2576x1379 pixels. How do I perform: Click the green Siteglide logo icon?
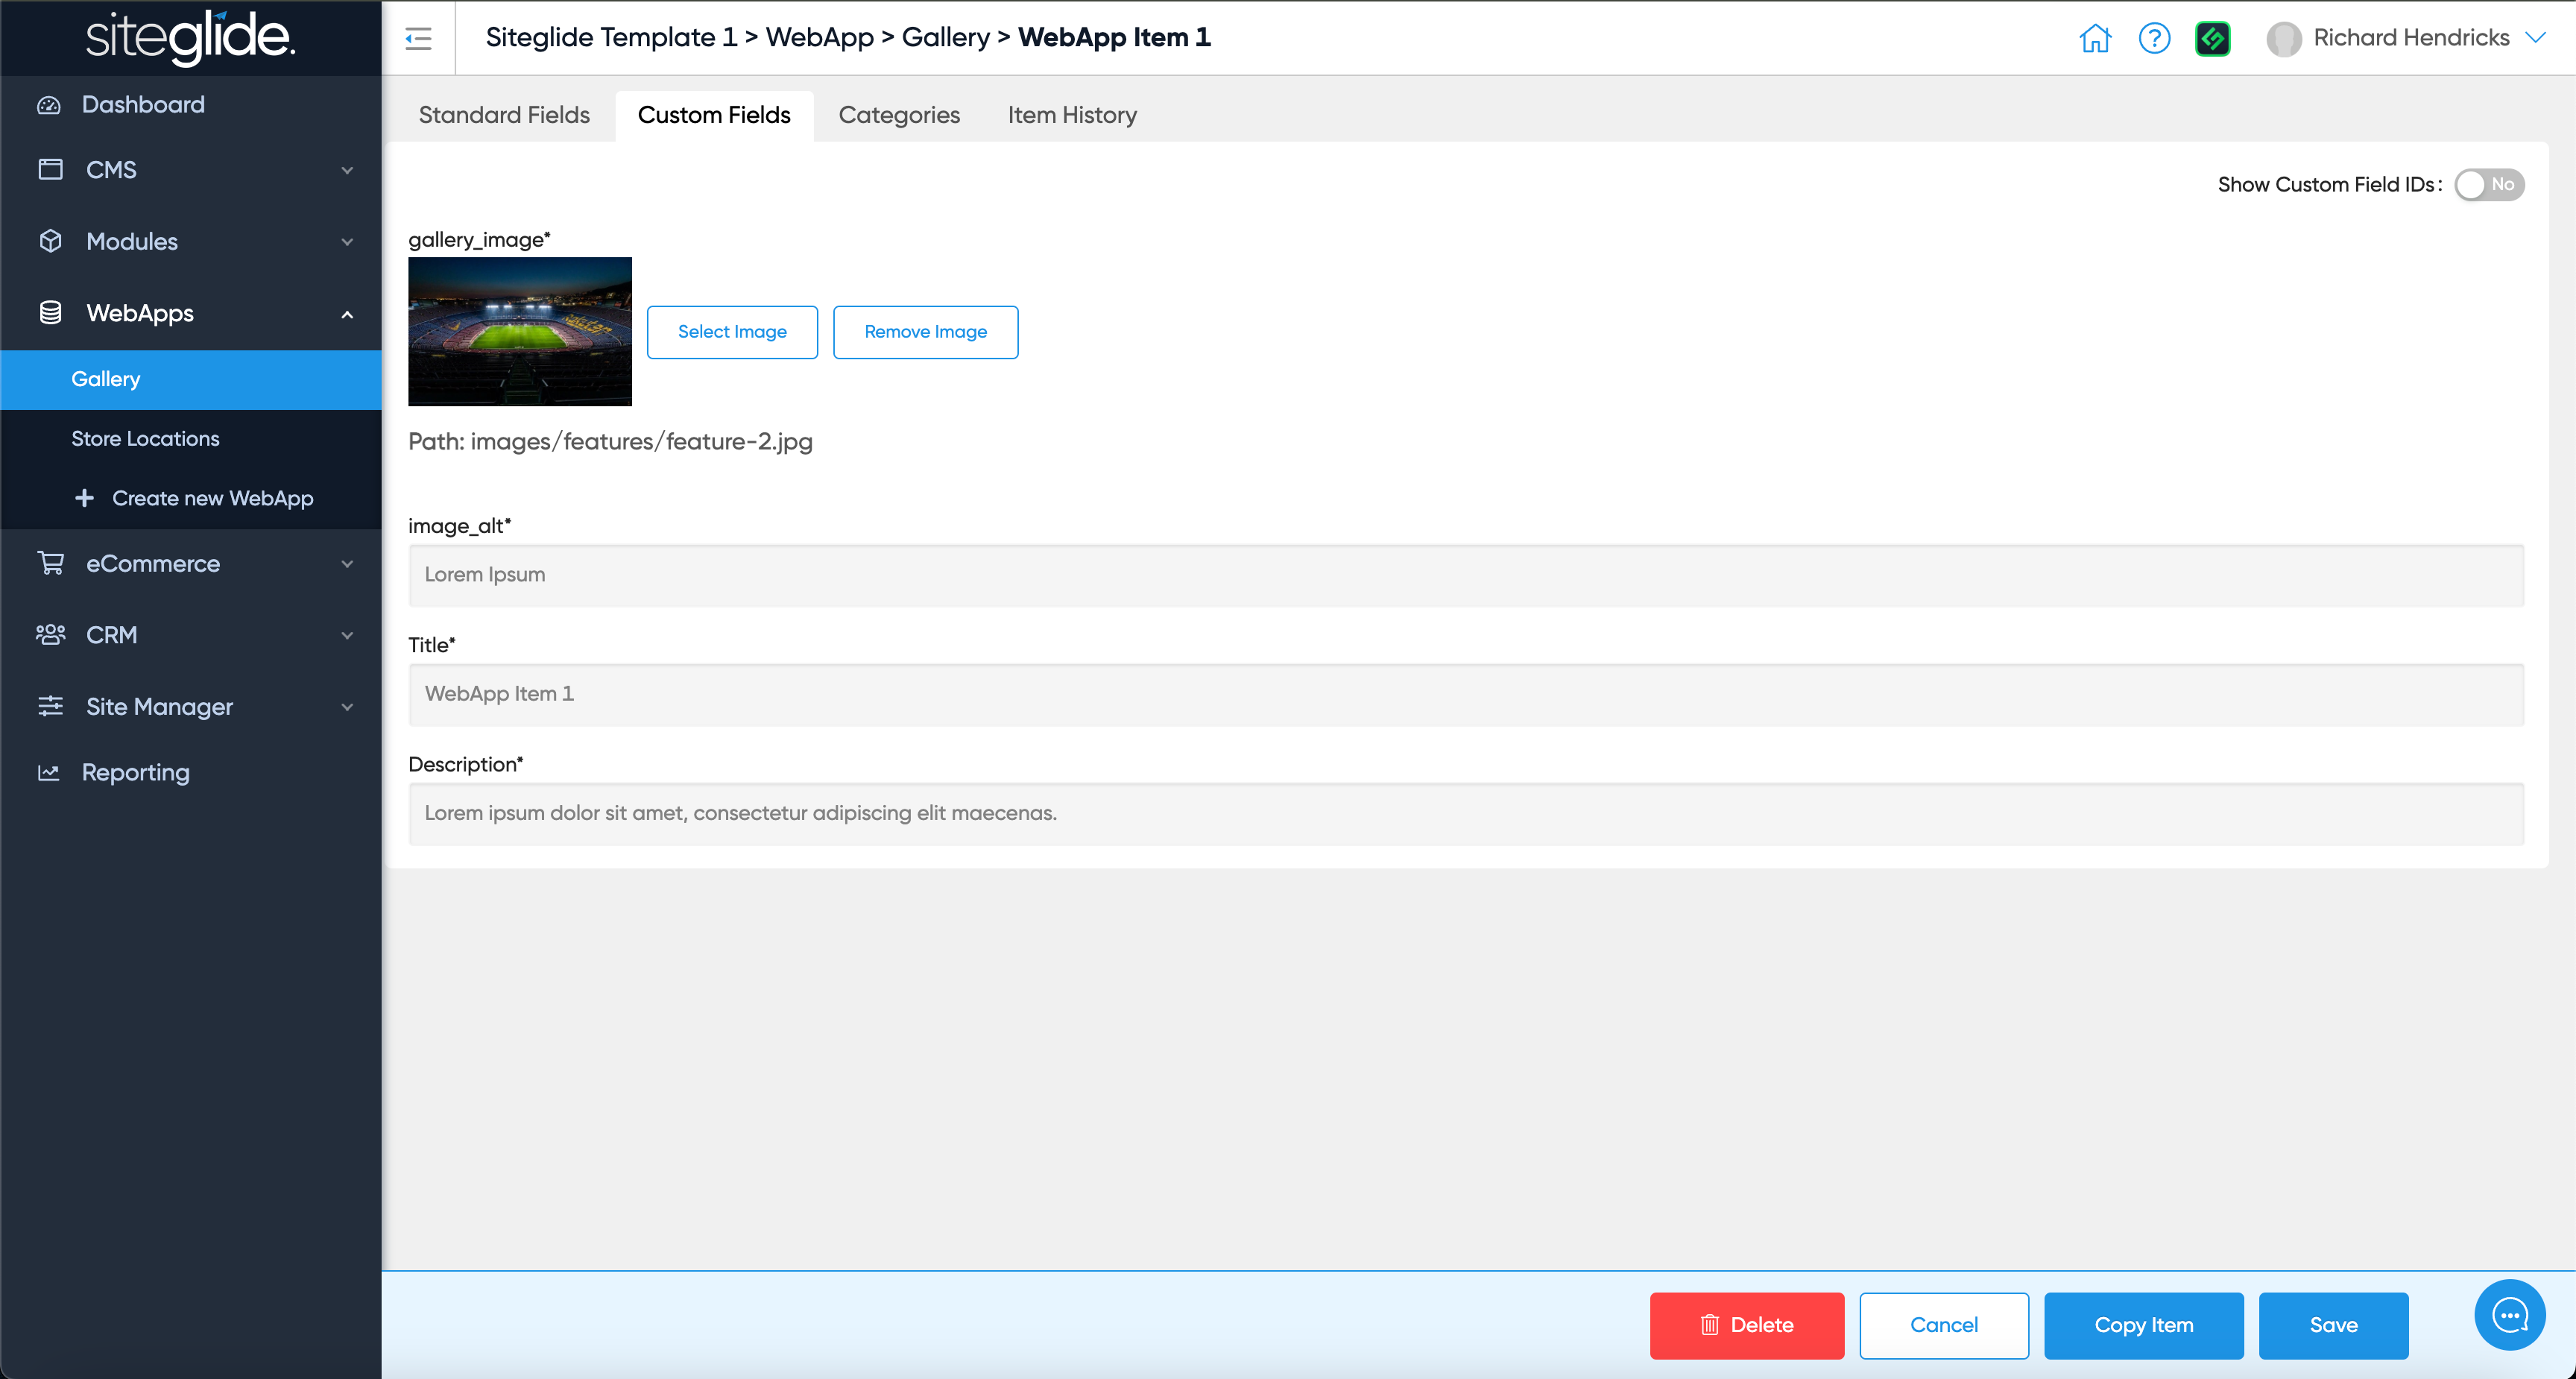coord(2212,38)
